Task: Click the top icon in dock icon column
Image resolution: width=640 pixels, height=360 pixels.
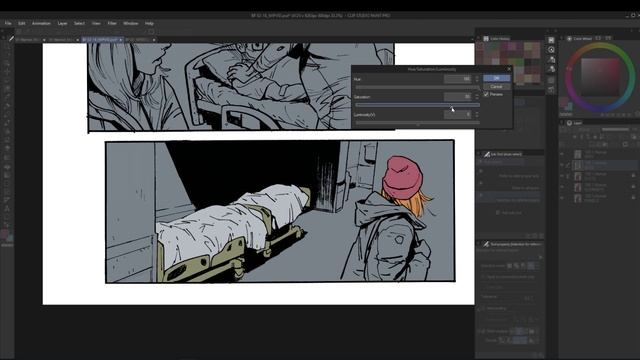Action: coord(551,40)
